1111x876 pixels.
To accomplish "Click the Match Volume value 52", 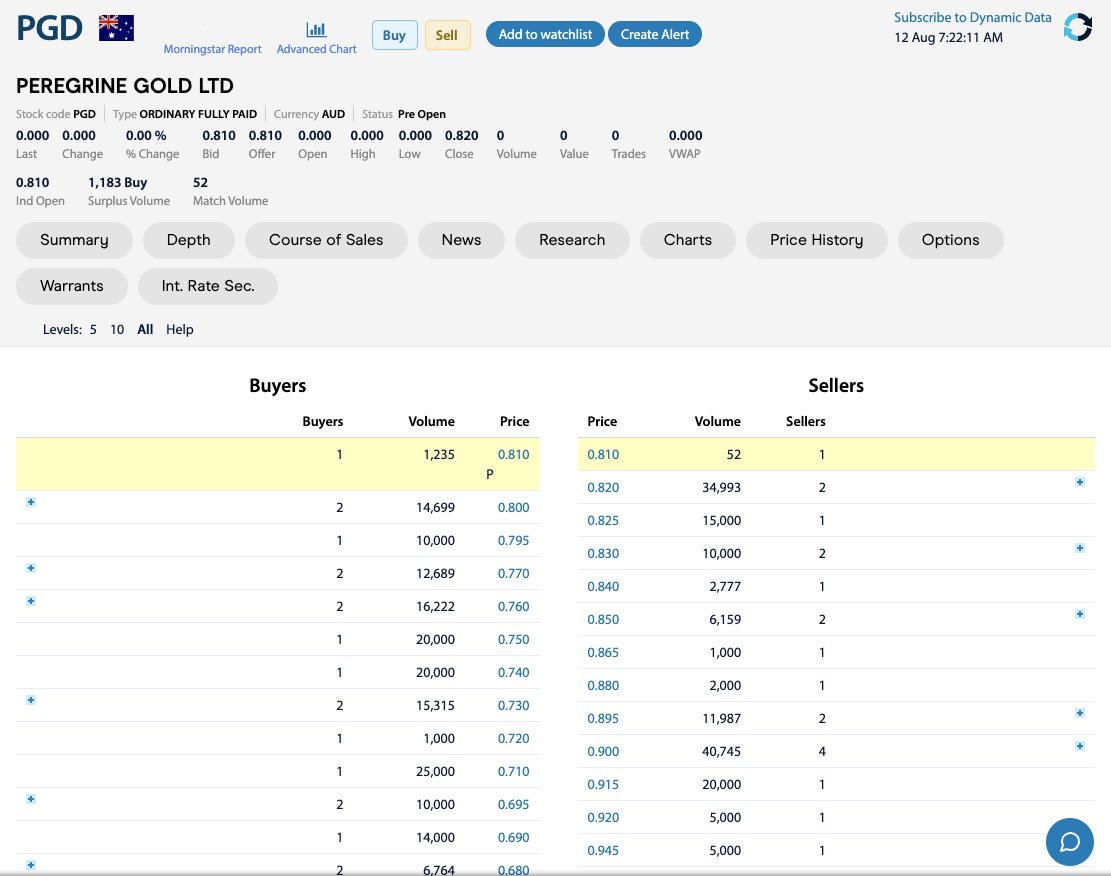I will (201, 183).
